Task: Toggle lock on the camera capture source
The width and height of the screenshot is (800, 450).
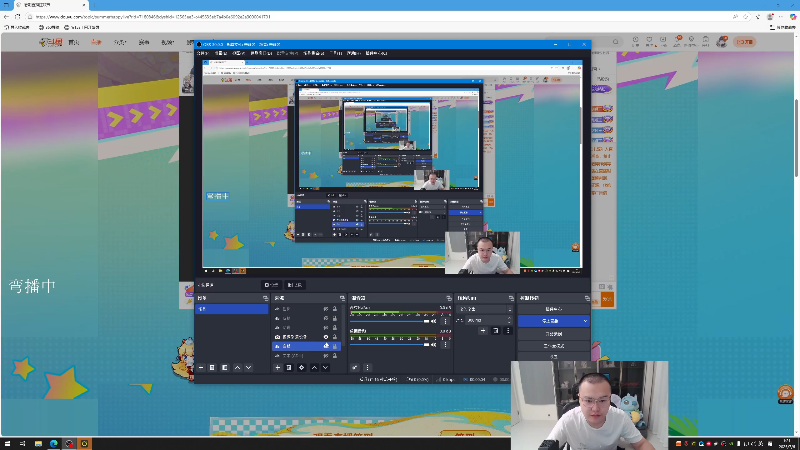Action: [x=335, y=337]
